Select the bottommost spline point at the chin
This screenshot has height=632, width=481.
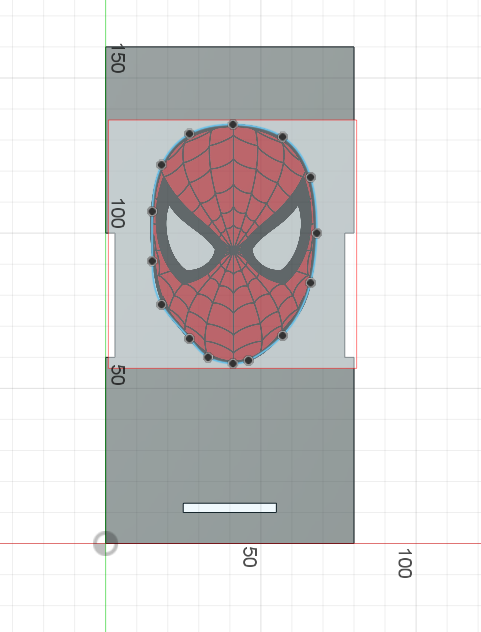(233, 364)
